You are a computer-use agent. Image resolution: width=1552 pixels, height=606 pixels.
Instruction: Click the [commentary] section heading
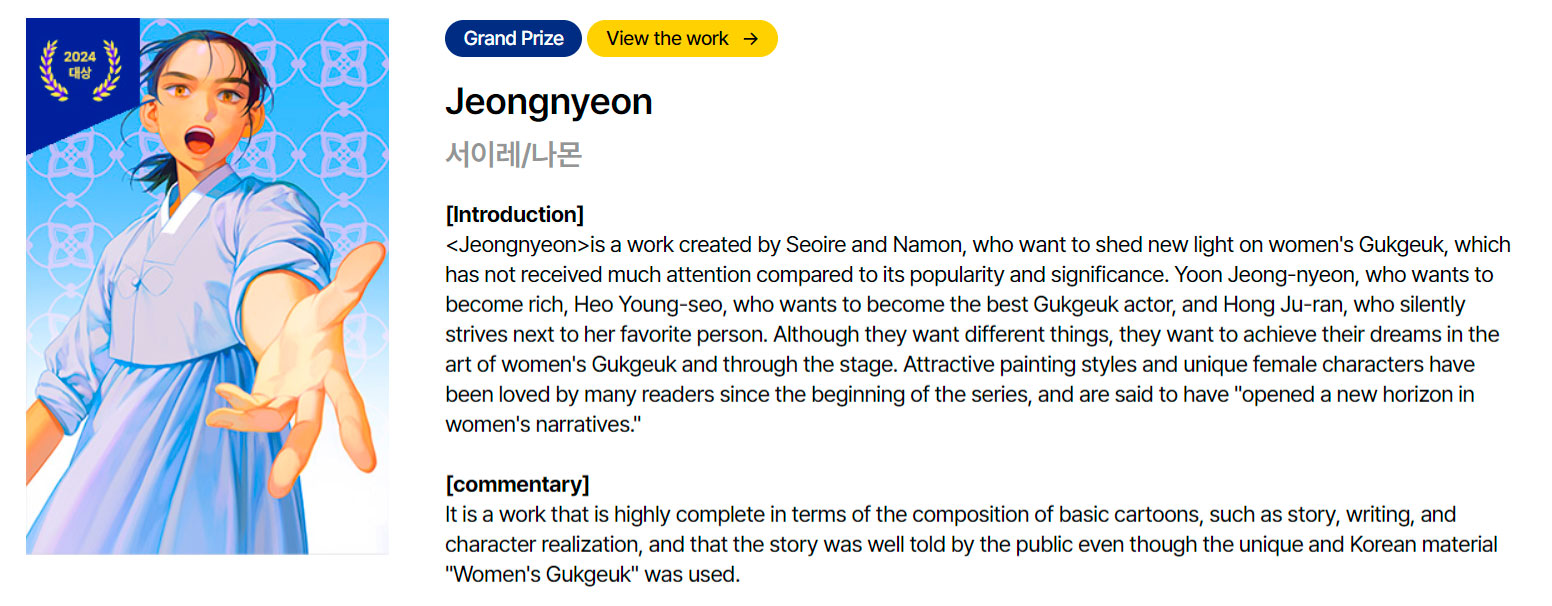[517, 484]
